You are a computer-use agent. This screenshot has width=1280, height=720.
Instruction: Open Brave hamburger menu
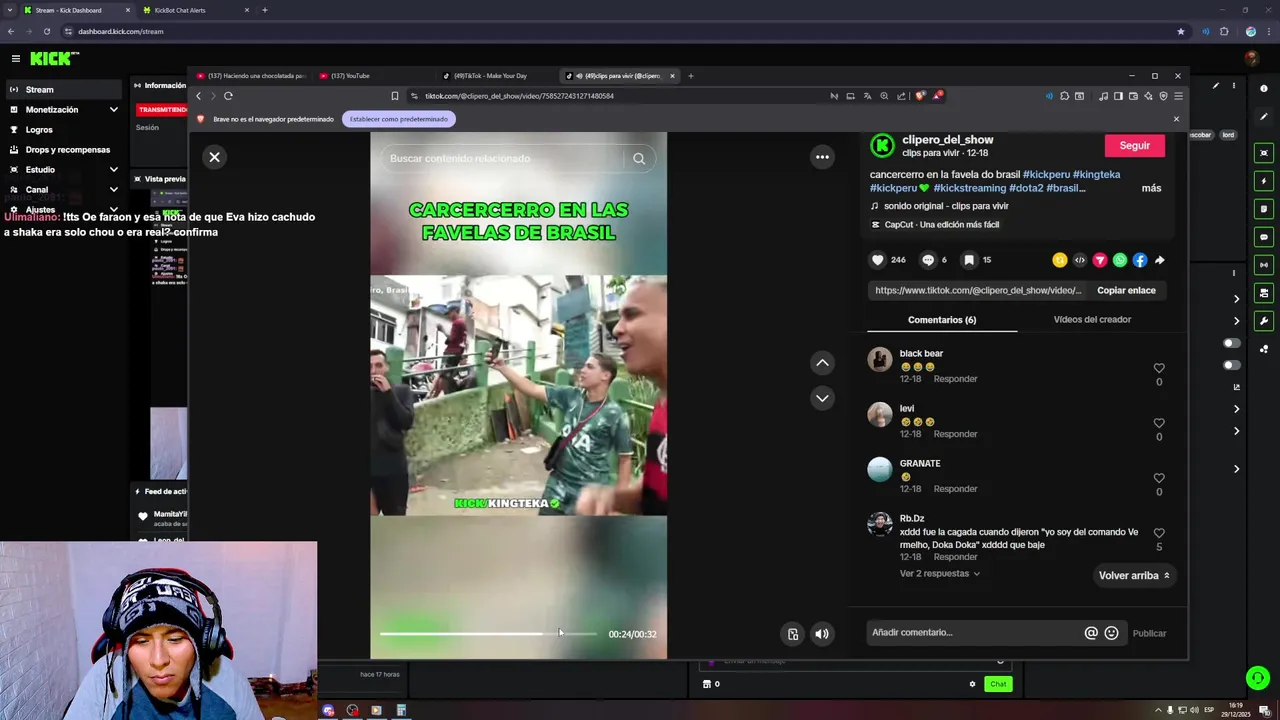coord(1178,96)
